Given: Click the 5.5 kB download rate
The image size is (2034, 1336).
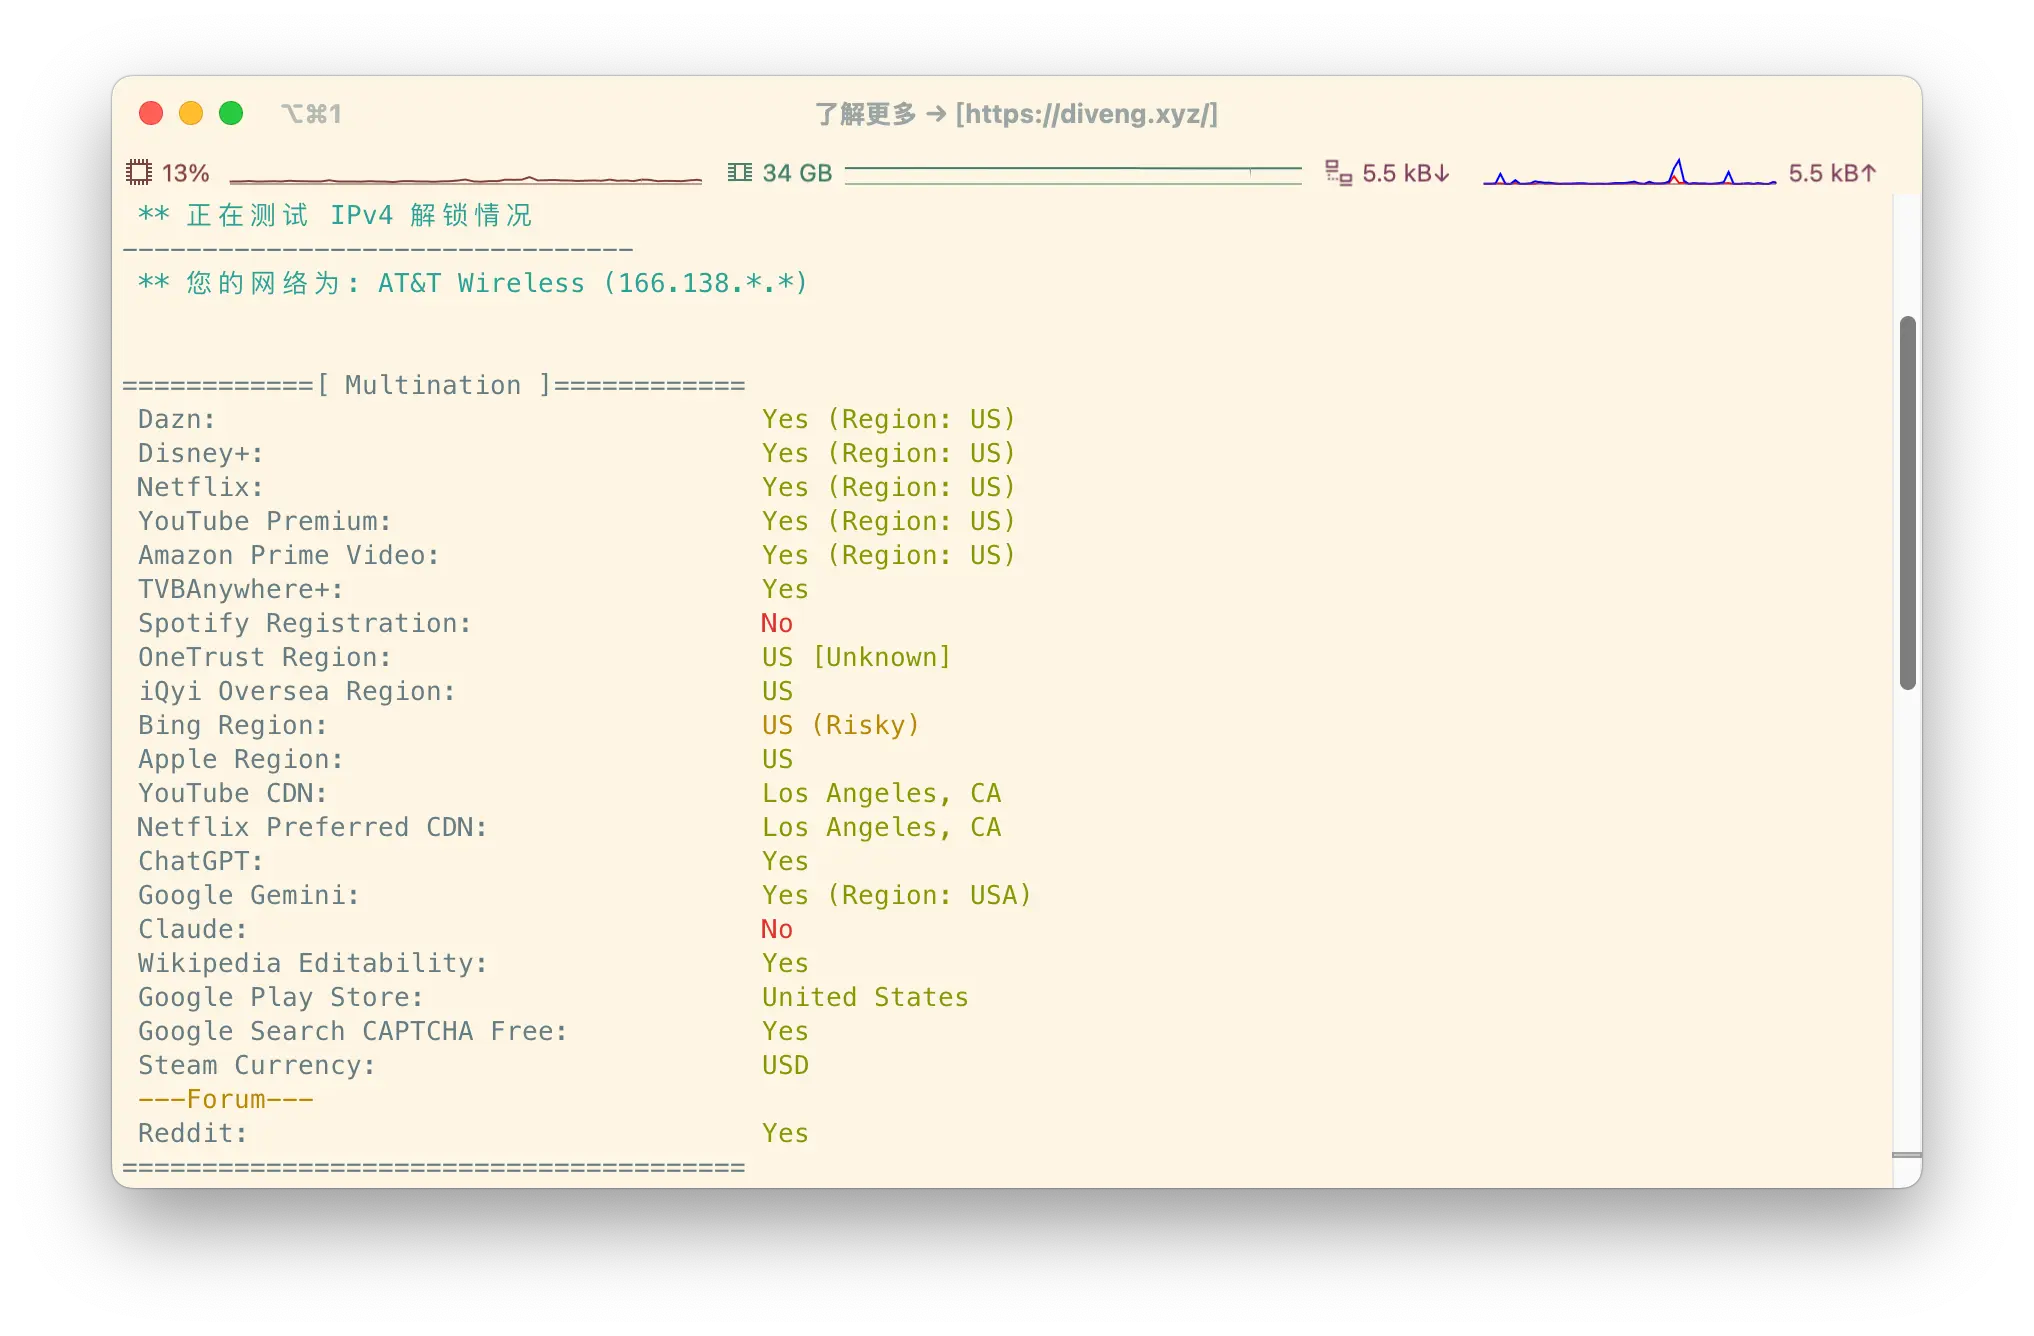Looking at the screenshot, I should (1405, 173).
